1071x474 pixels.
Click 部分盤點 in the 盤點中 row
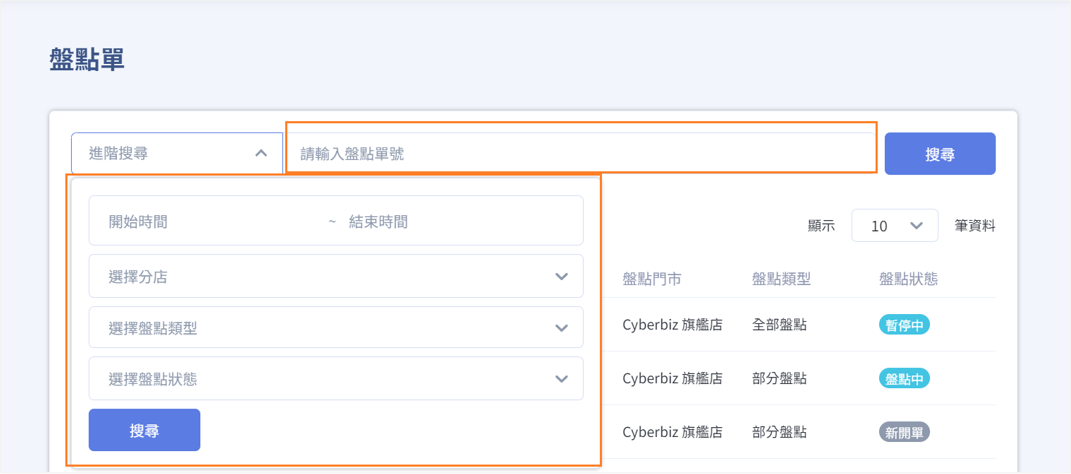779,378
